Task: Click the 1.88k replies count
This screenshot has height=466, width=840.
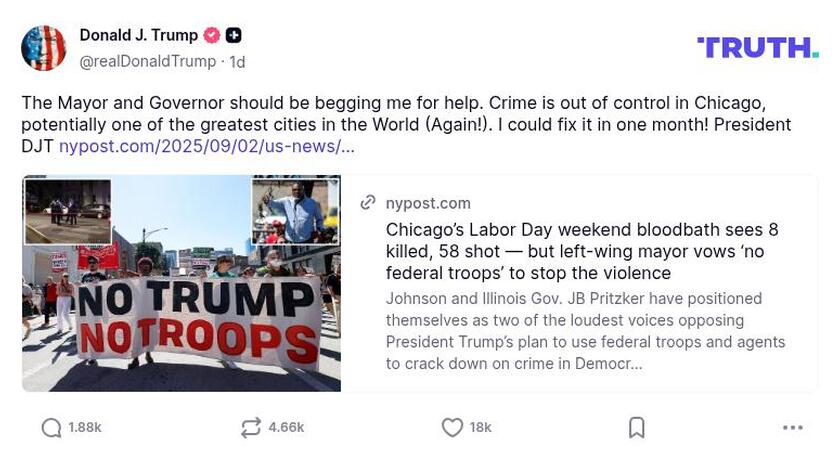Action: click(x=85, y=428)
